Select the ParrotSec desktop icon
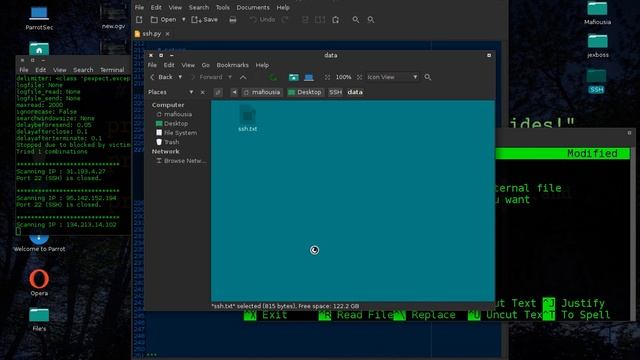 point(39,18)
